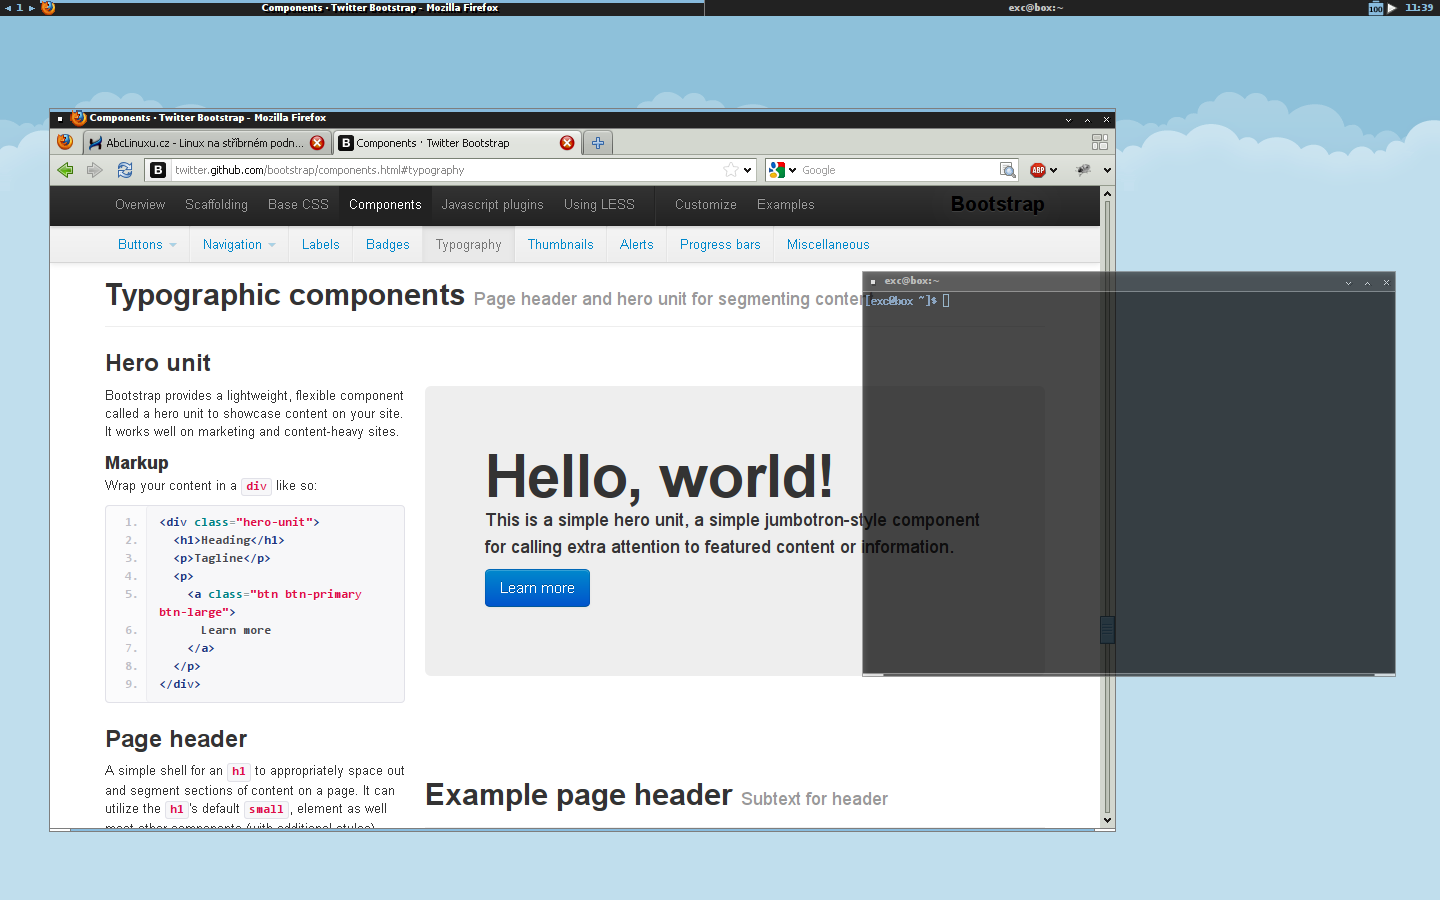This screenshot has height=900, width=1440.
Task: Click the terminal prompt line
Action: [x=908, y=300]
